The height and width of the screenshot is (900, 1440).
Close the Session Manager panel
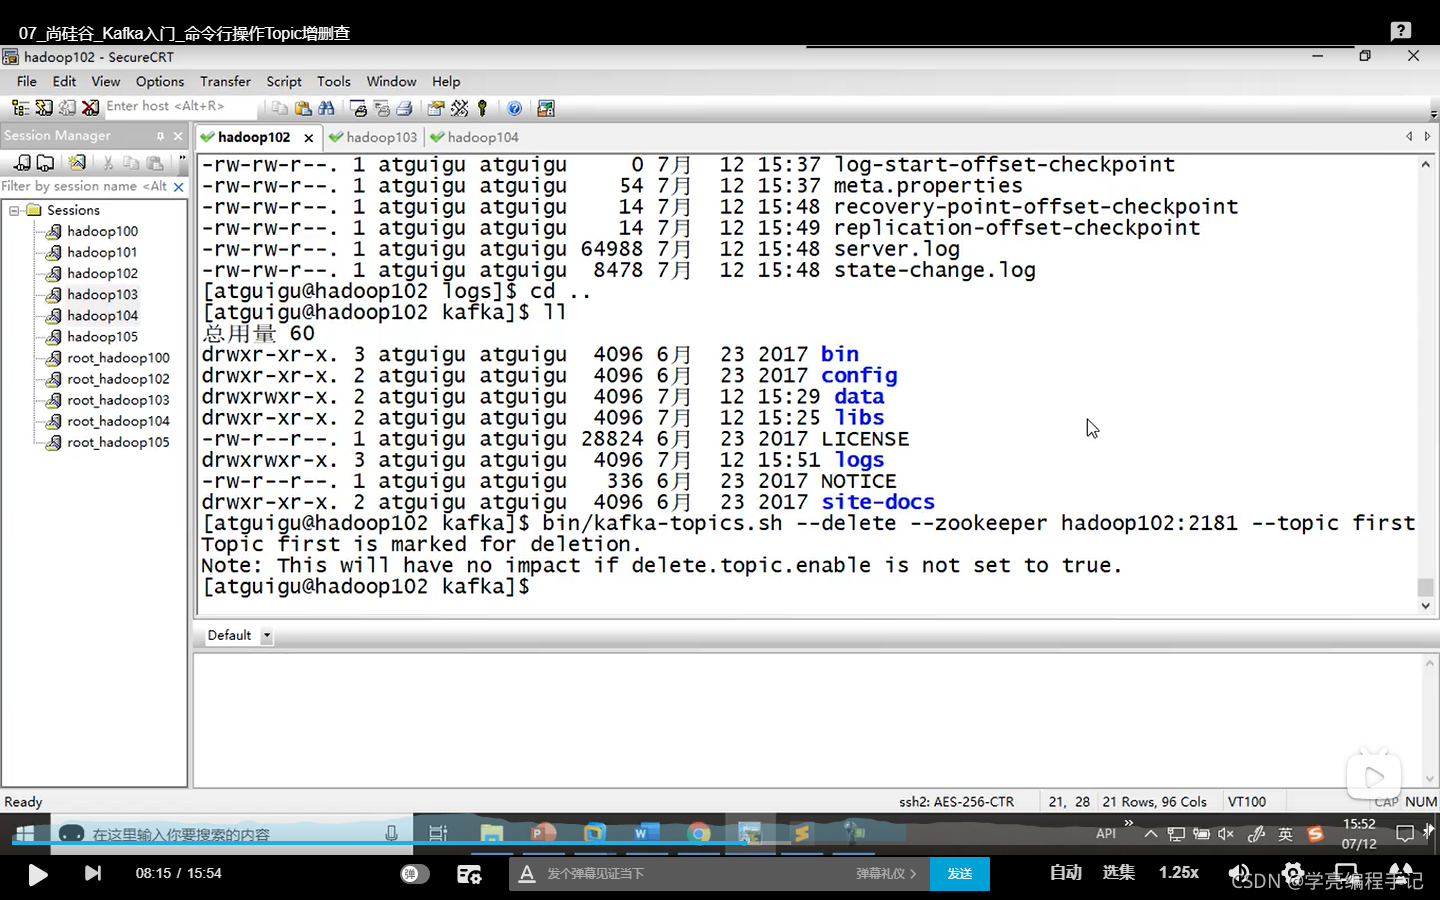[x=178, y=136]
